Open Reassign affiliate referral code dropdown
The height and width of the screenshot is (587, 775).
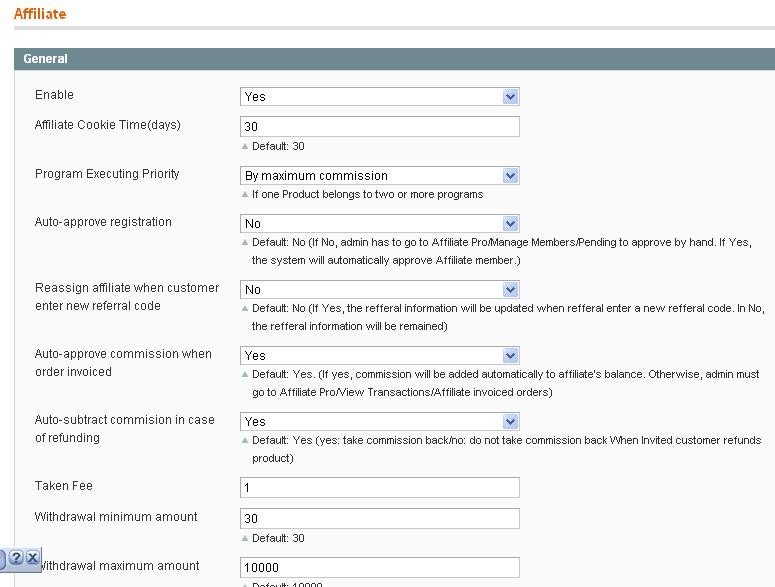tap(380, 290)
